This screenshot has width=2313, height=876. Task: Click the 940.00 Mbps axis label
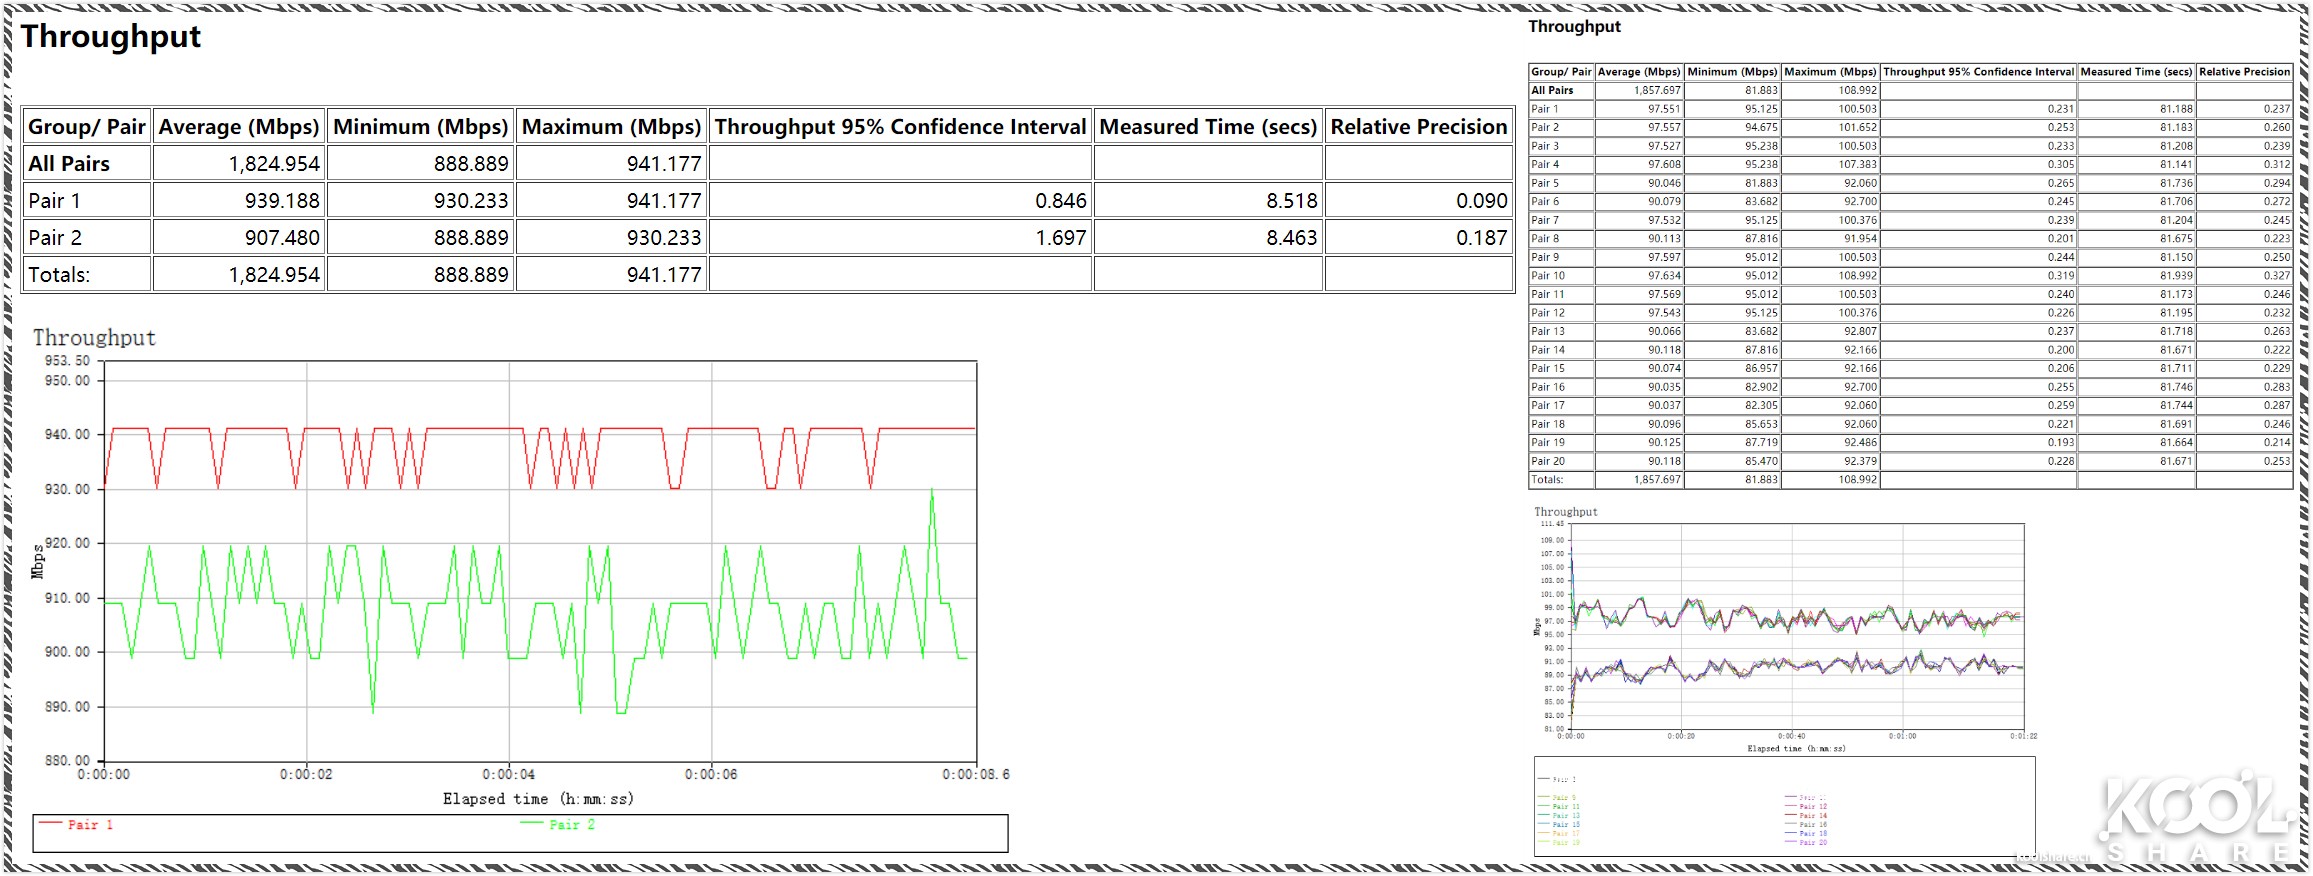(x=67, y=435)
